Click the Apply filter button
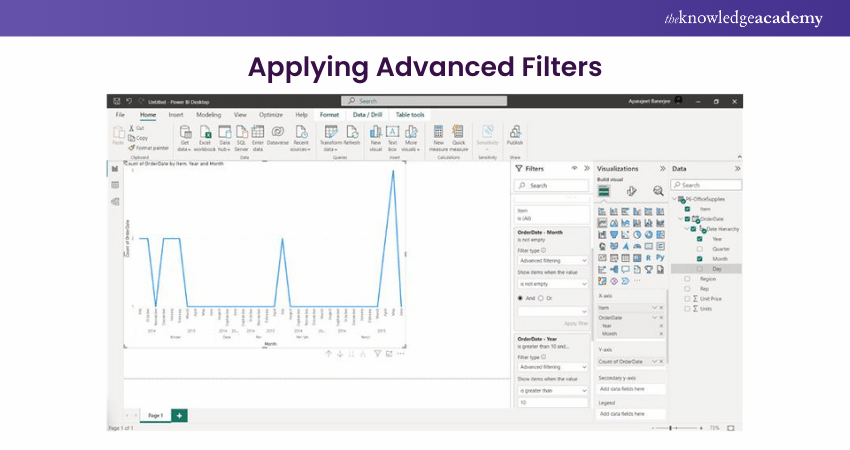The height and width of the screenshot is (450, 850). coord(576,323)
